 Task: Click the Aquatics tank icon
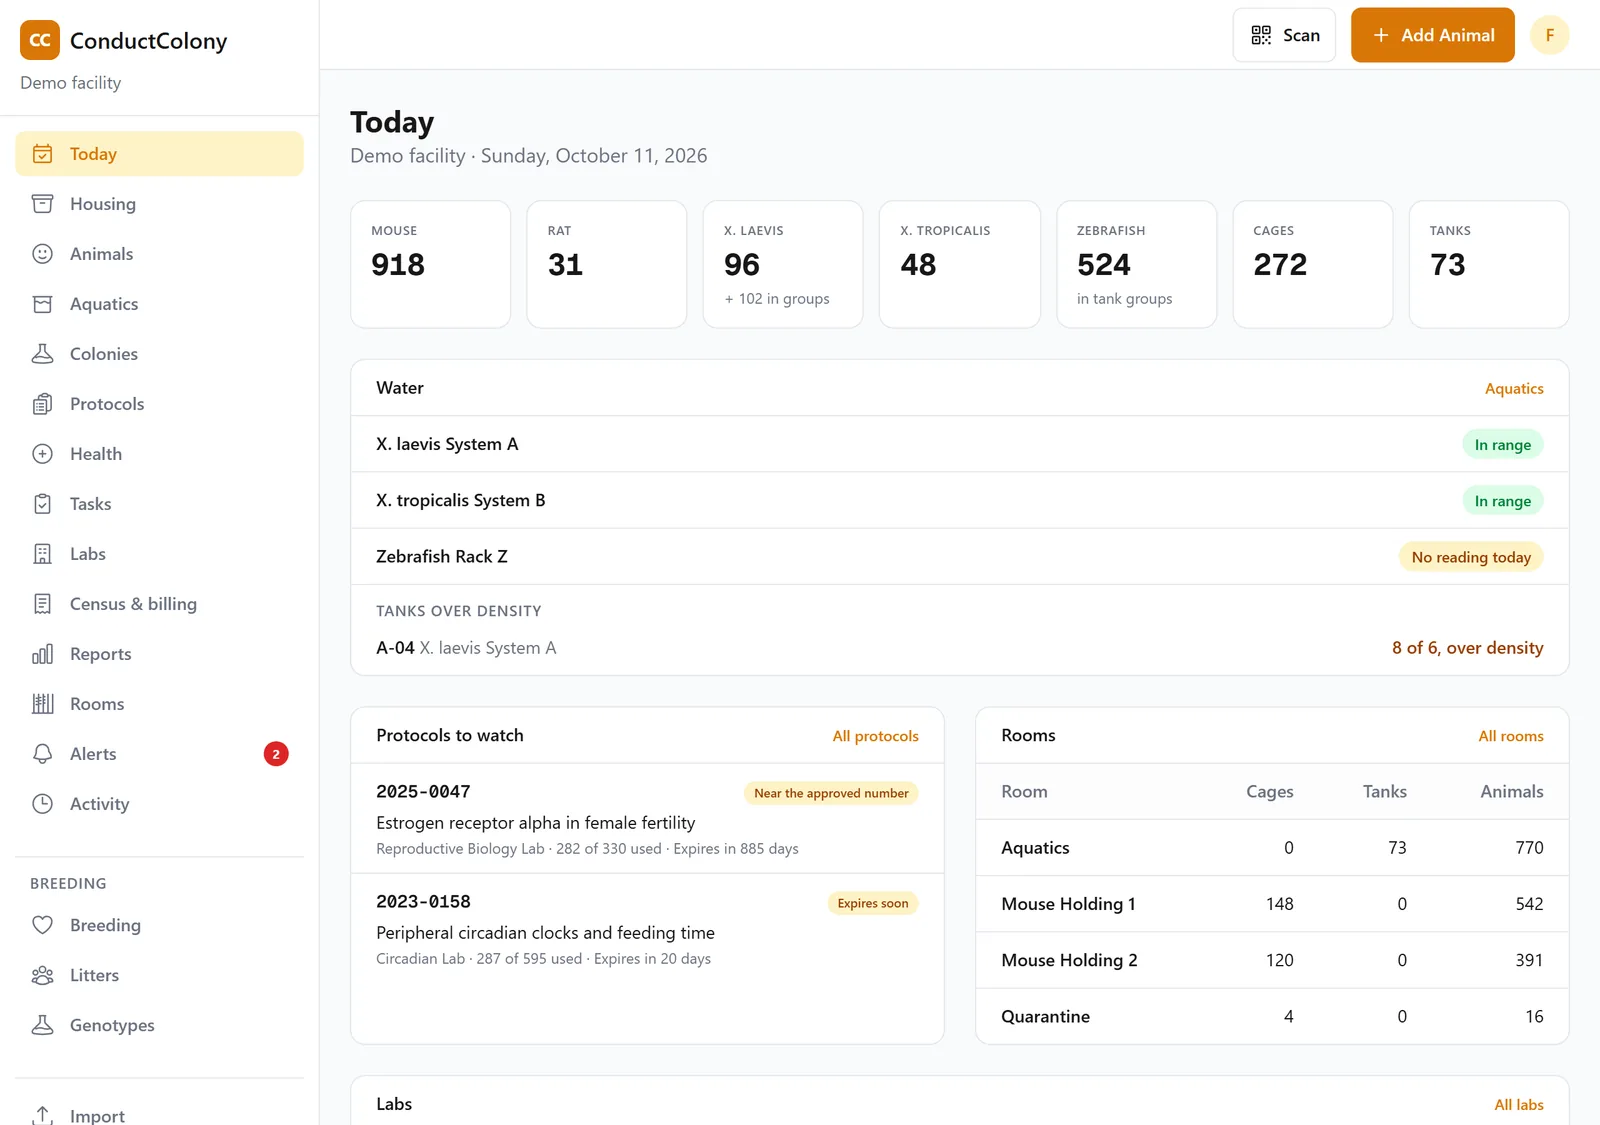(x=42, y=304)
